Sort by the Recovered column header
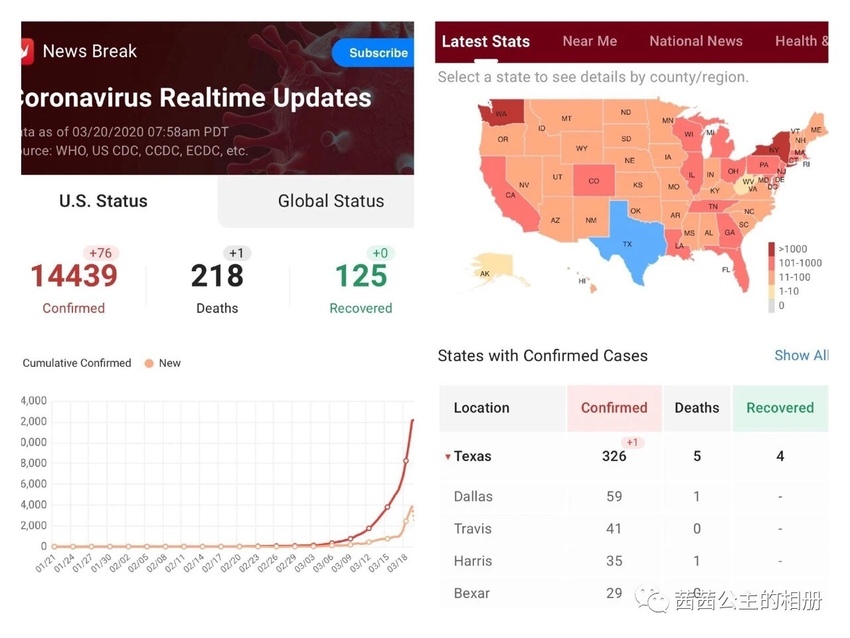850x638 pixels. 780,408
